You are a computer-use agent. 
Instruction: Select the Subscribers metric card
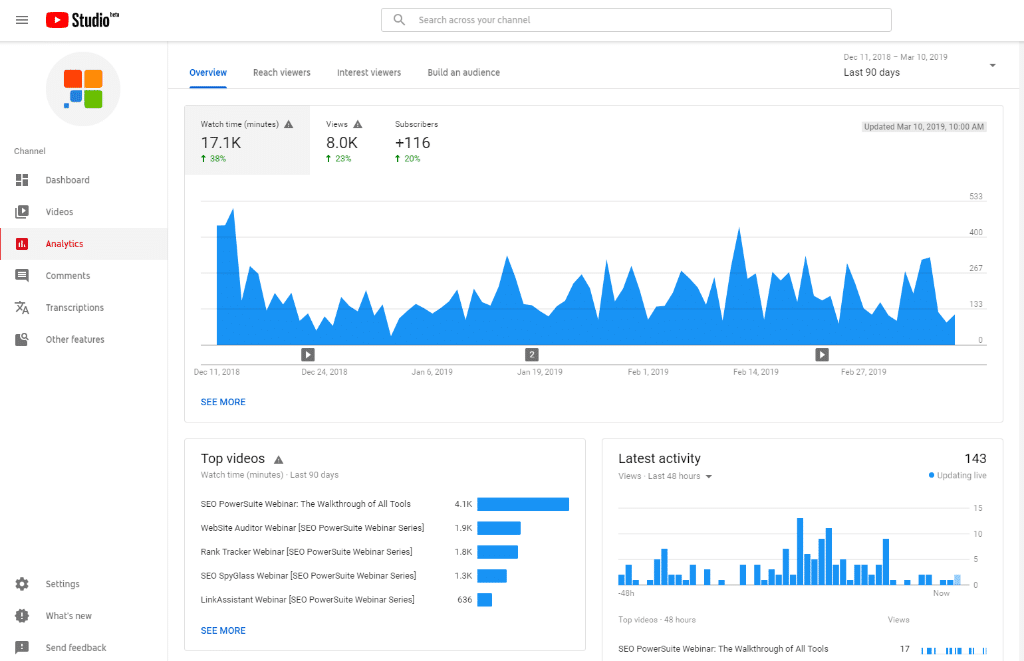[x=412, y=141]
